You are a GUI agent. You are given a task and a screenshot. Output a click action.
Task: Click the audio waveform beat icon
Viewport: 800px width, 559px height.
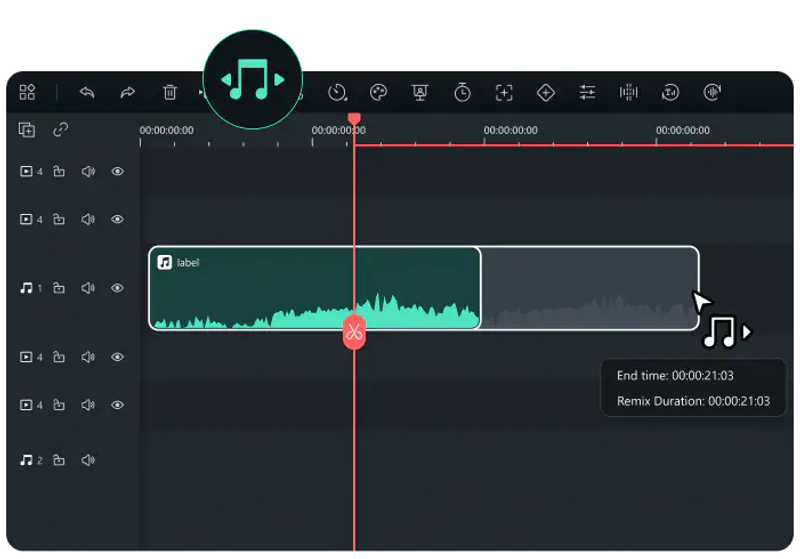tap(629, 92)
